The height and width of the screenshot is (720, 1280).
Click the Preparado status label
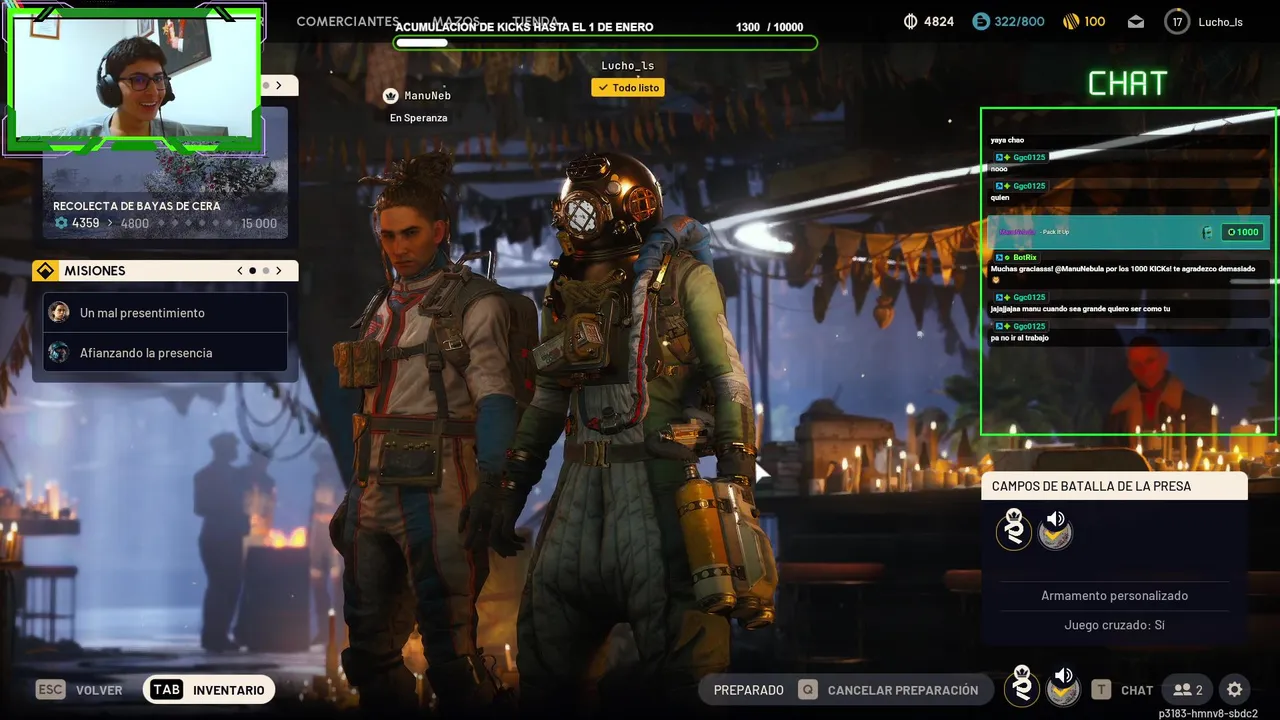tap(749, 690)
